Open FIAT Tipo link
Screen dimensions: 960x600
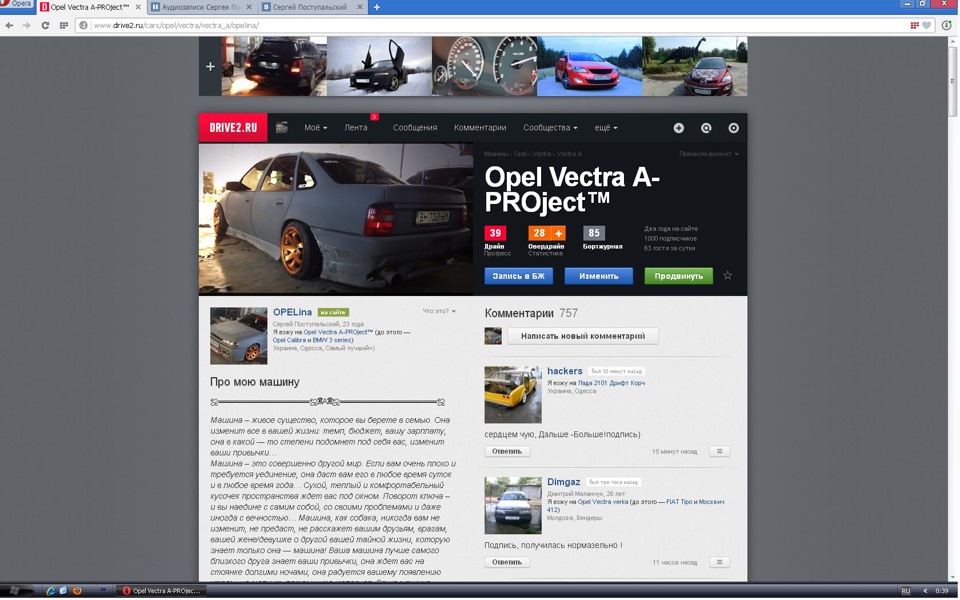pyautogui.click(x=679, y=501)
